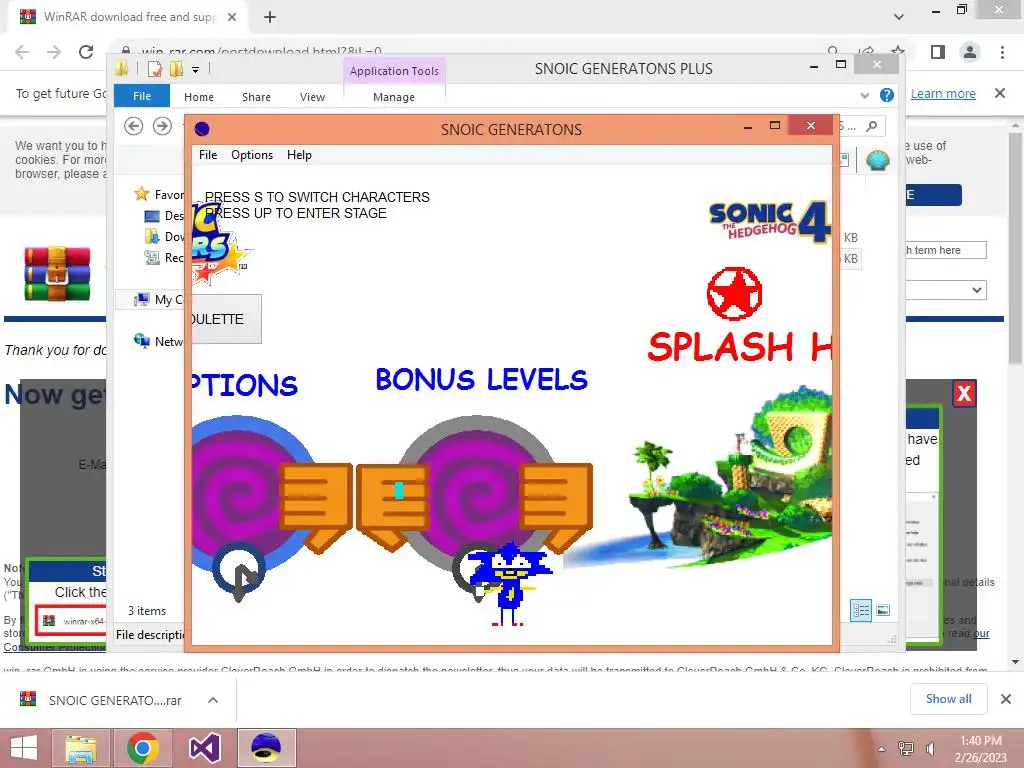This screenshot has height=768, width=1024.
Task: Select the Recent places item in navigation pane
Action: point(164,257)
